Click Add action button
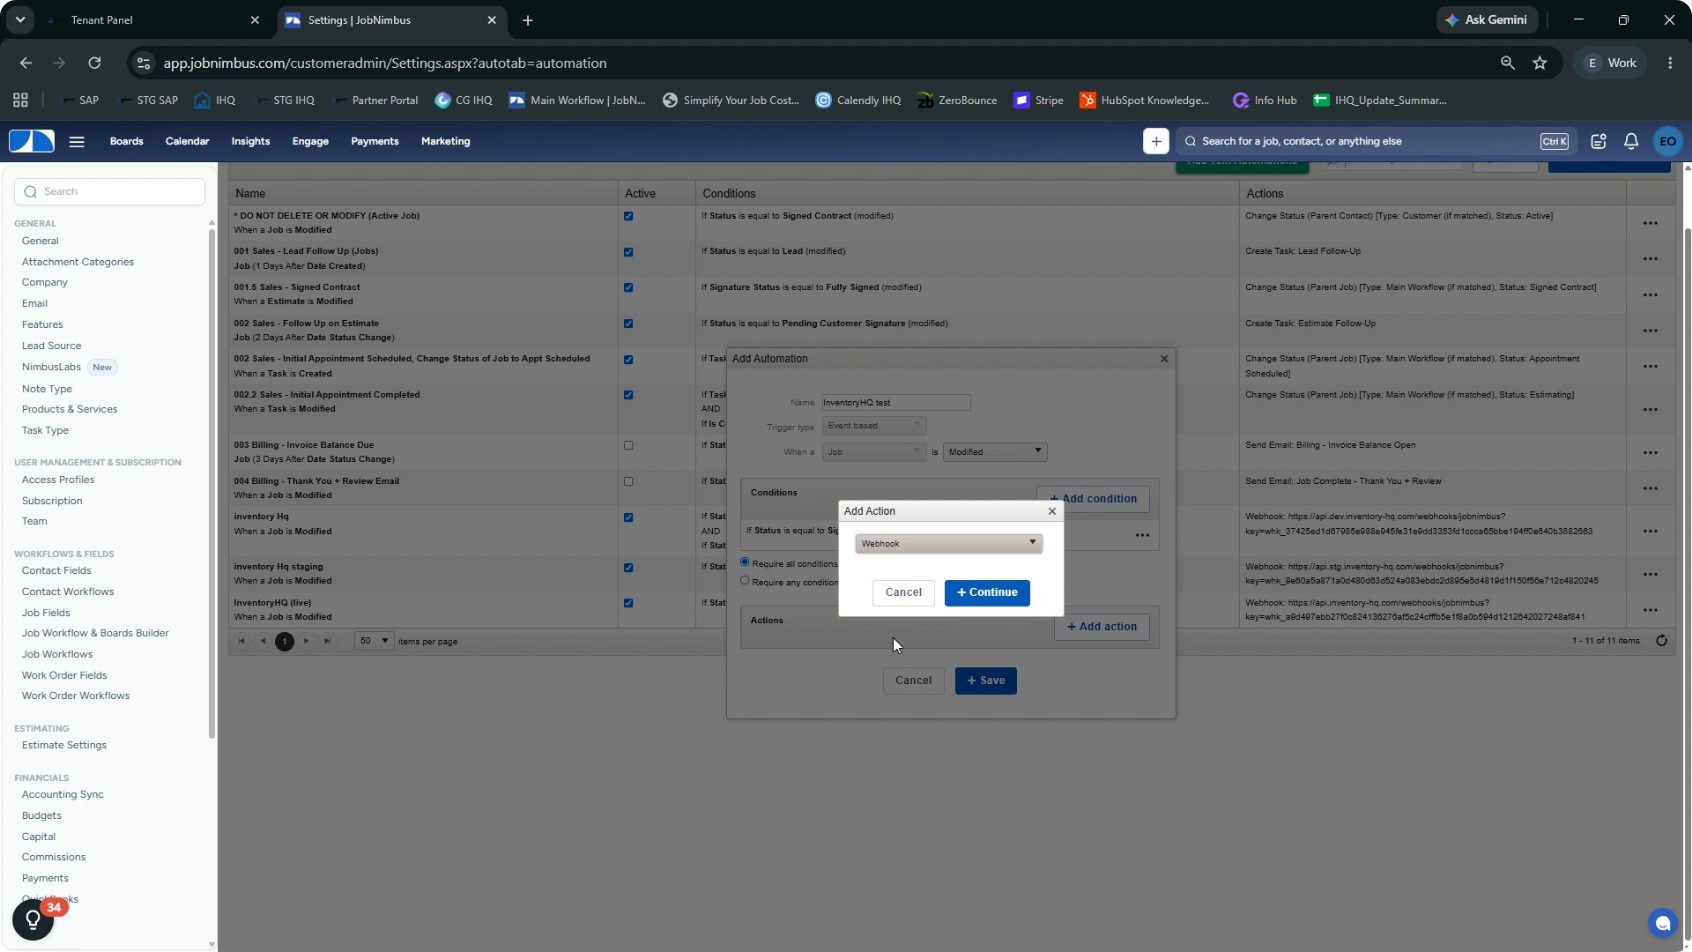The width and height of the screenshot is (1692, 952). tap(1102, 627)
